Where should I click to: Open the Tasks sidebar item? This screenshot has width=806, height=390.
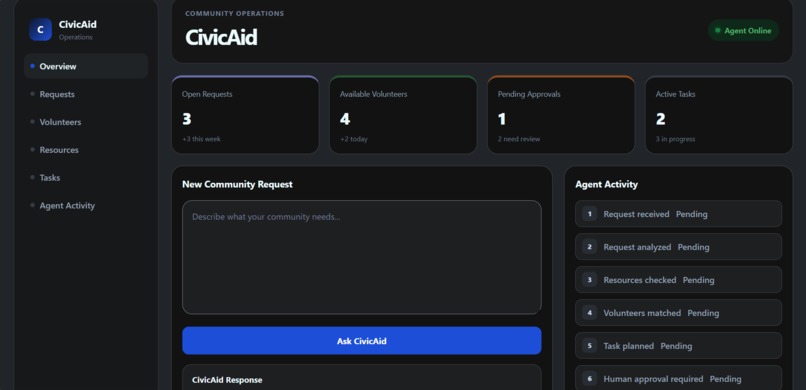pyautogui.click(x=86, y=178)
